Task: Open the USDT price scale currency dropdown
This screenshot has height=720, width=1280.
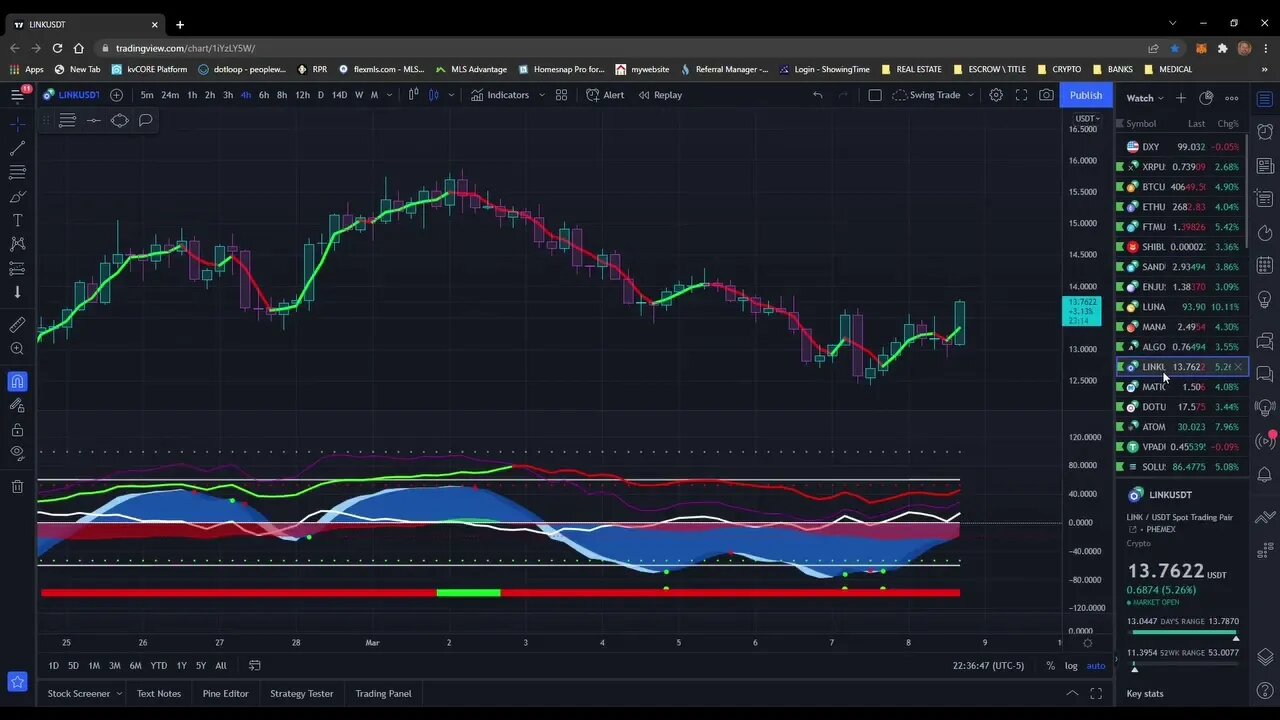Action: coord(1086,119)
